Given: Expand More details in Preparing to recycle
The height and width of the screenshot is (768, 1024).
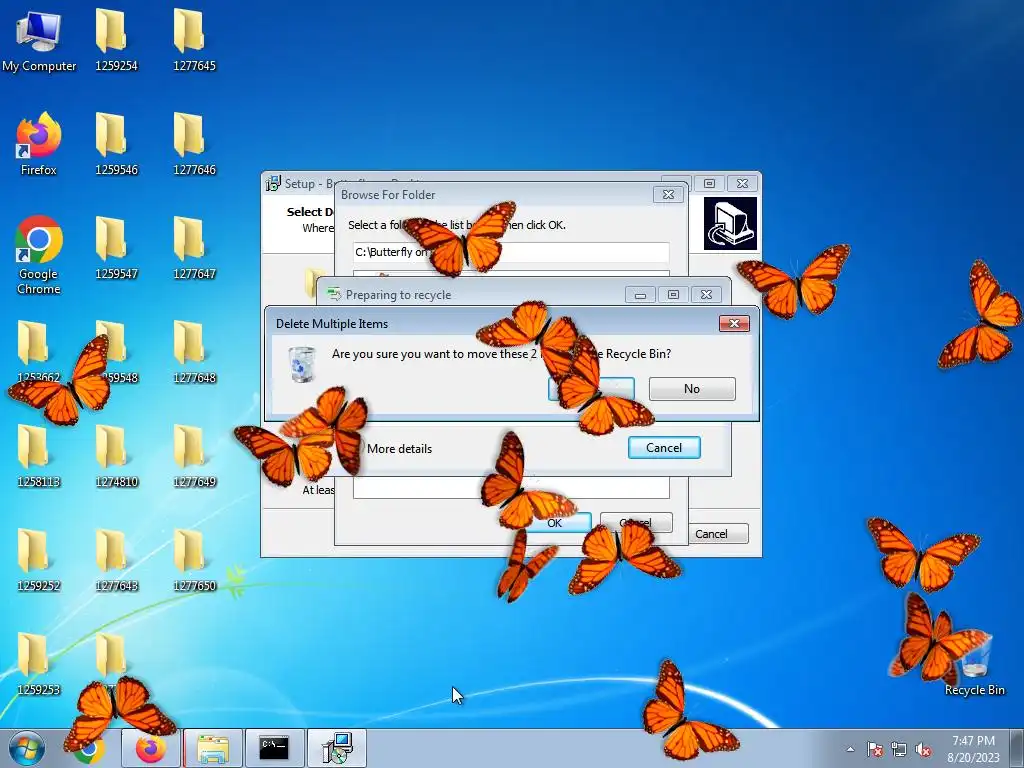Looking at the screenshot, I should click(399, 449).
